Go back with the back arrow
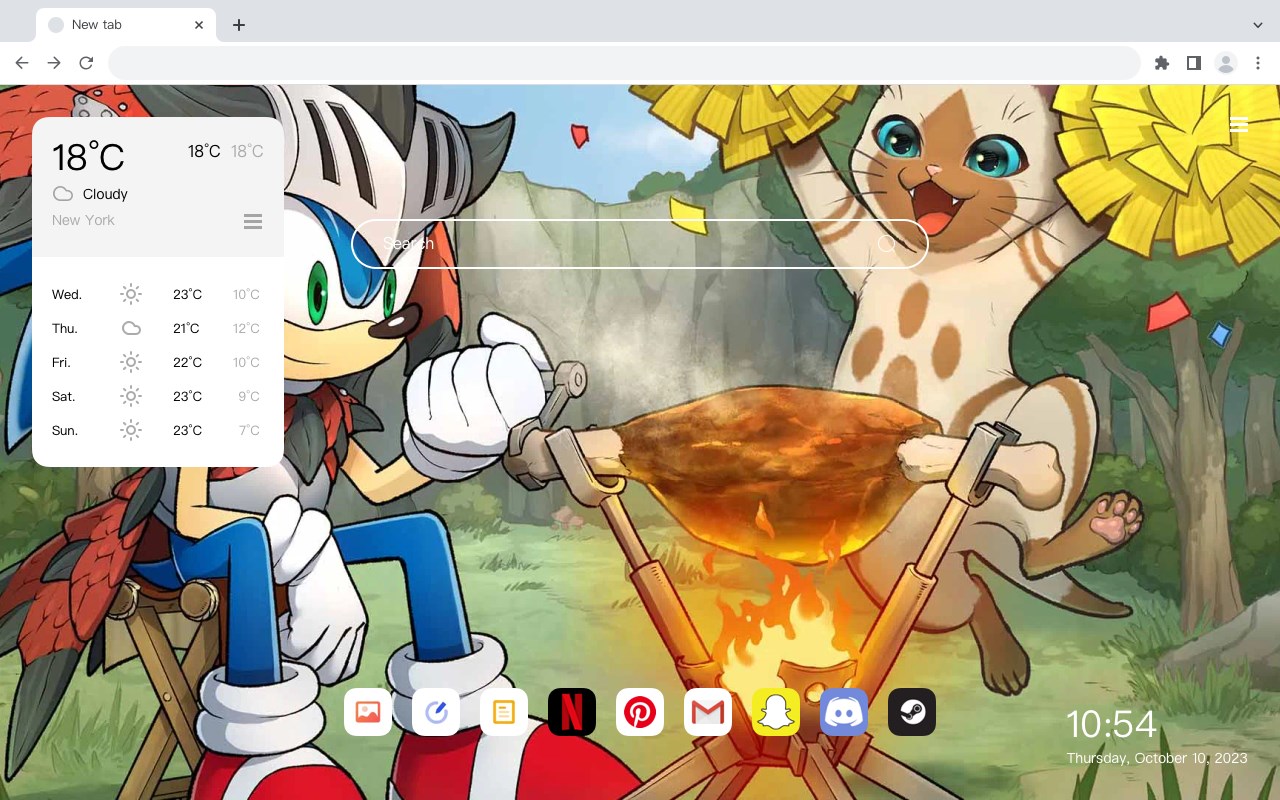The image size is (1280, 800). pos(22,63)
